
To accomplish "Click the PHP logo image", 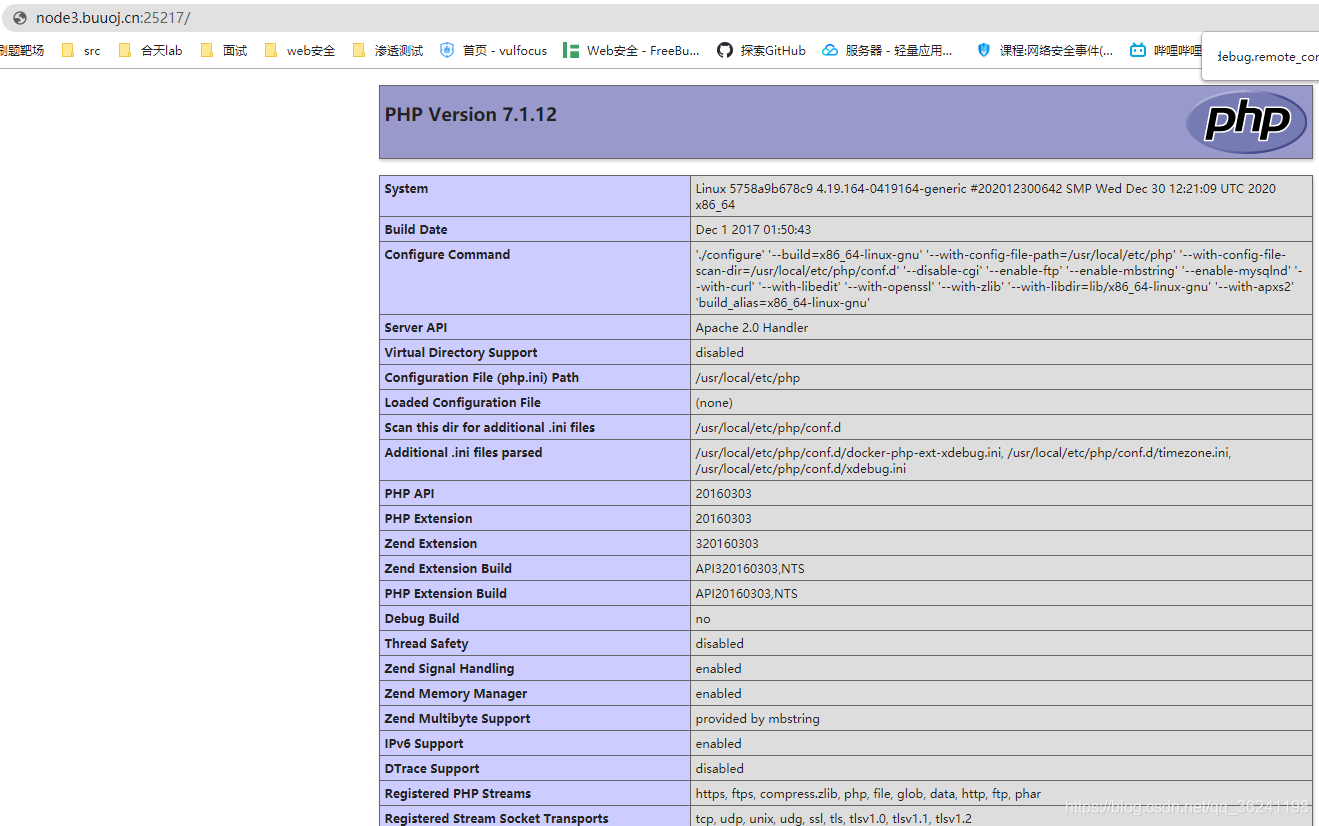I will tap(1246, 122).
